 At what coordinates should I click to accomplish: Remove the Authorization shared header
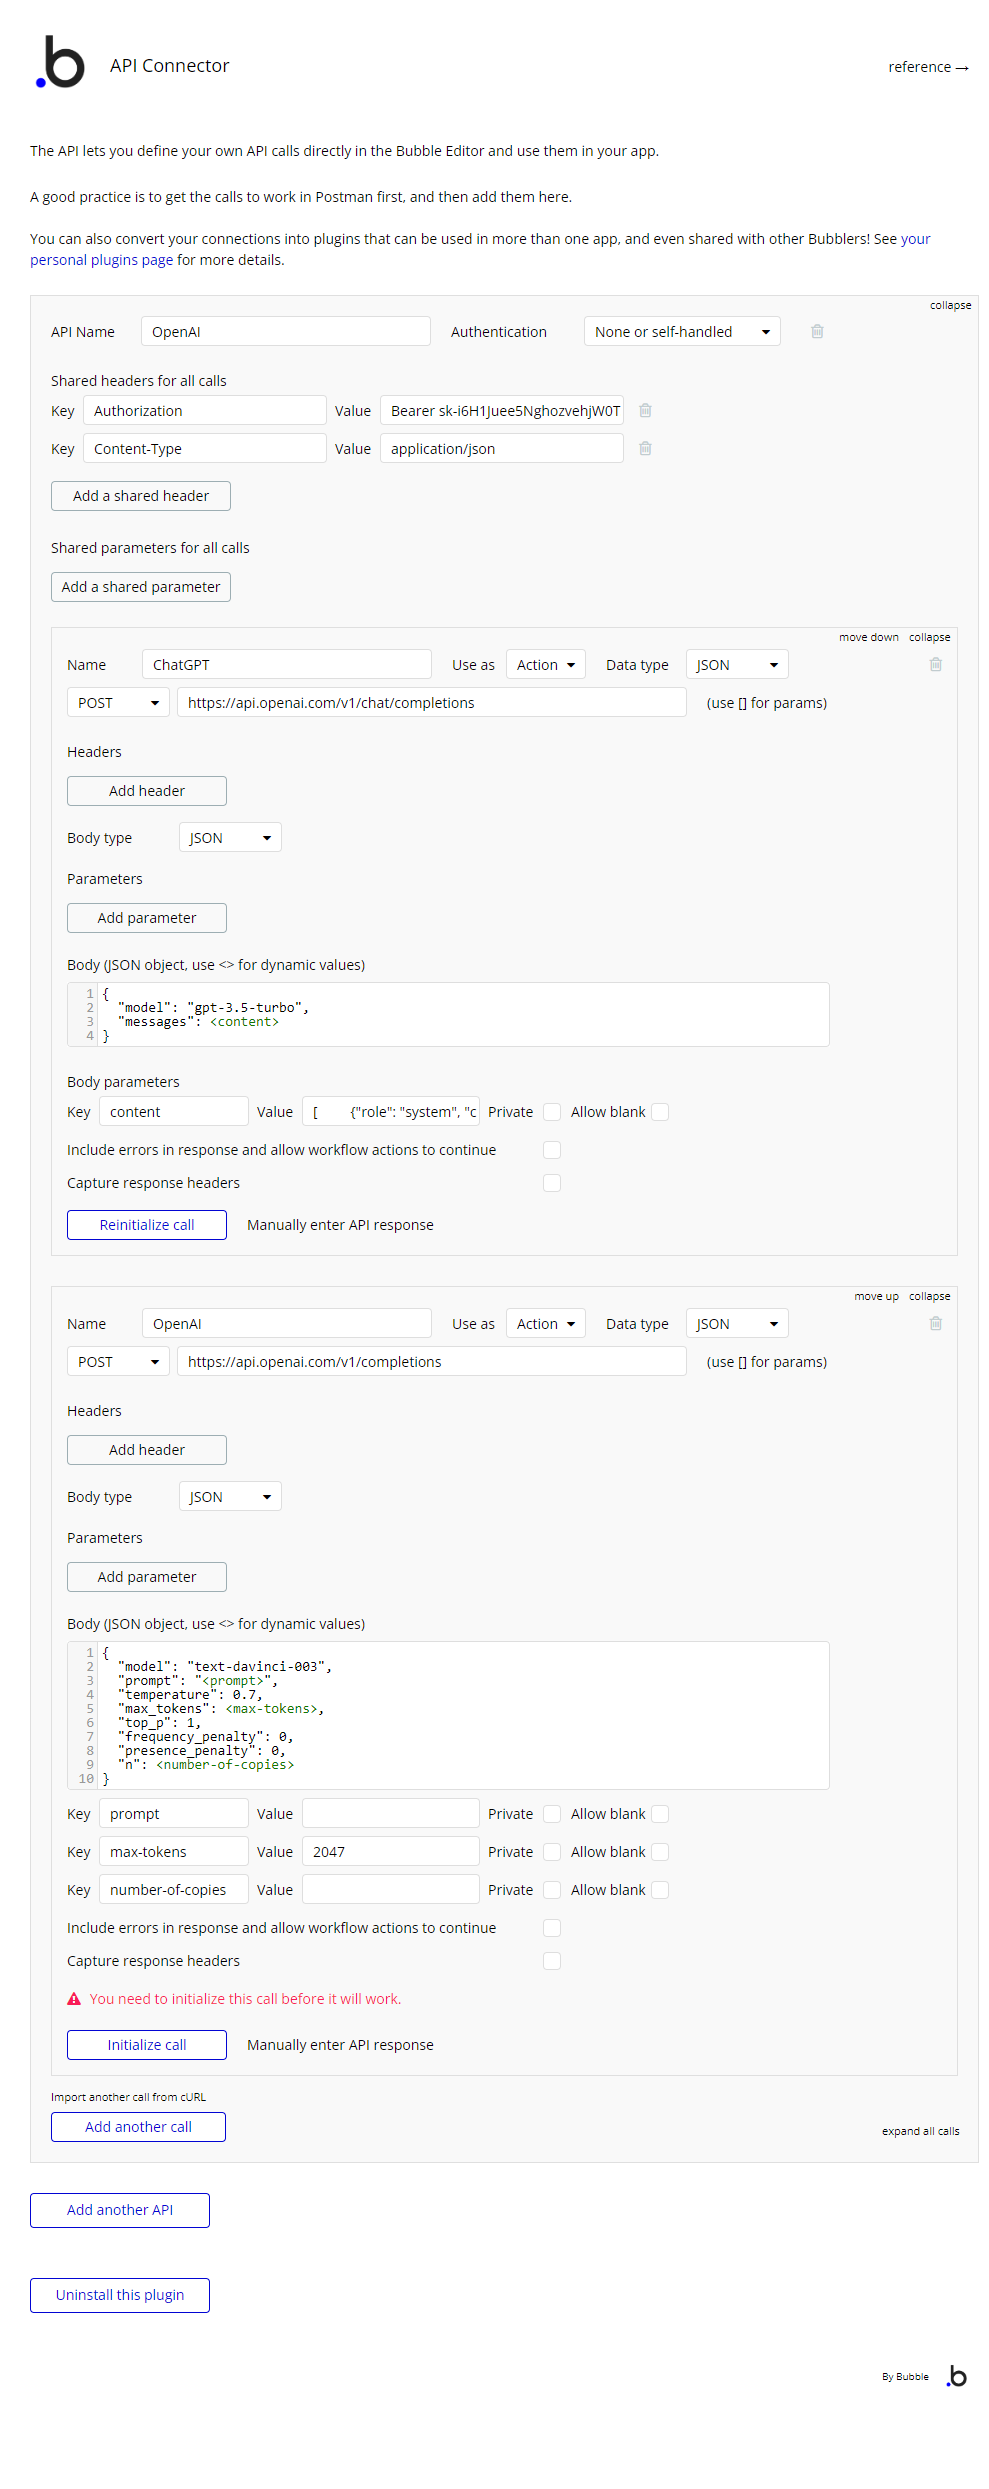coord(645,410)
